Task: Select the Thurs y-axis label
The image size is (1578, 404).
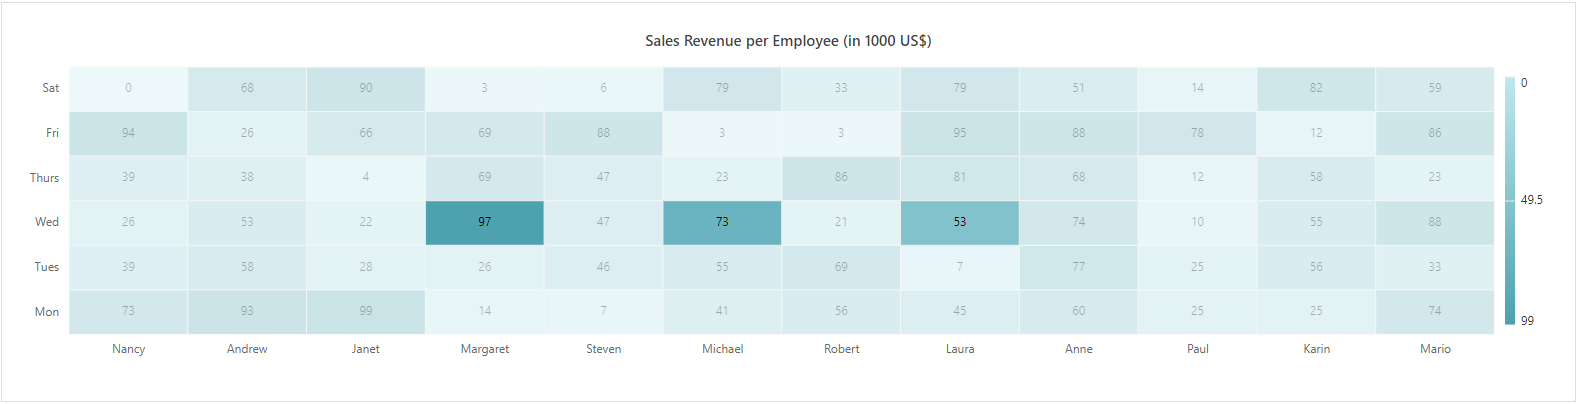Action: 44,178
